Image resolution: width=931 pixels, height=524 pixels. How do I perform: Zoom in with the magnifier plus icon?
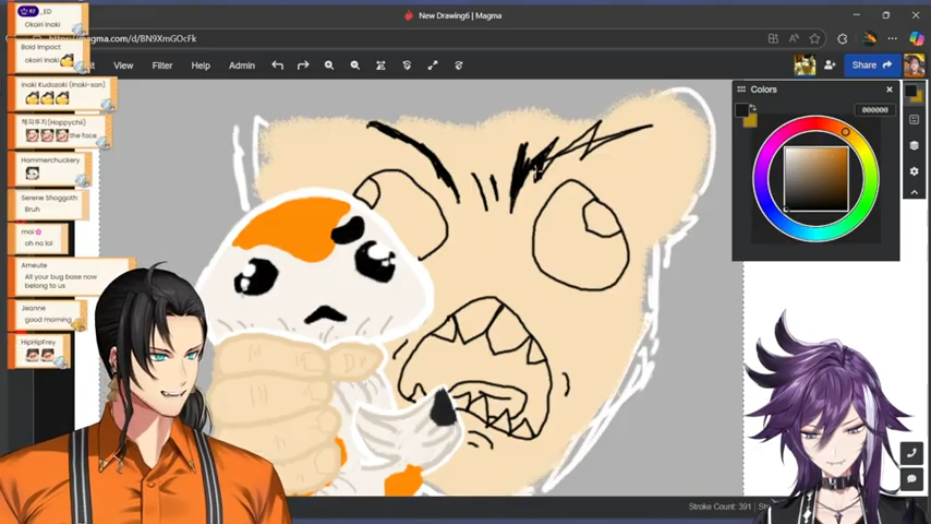pos(329,66)
